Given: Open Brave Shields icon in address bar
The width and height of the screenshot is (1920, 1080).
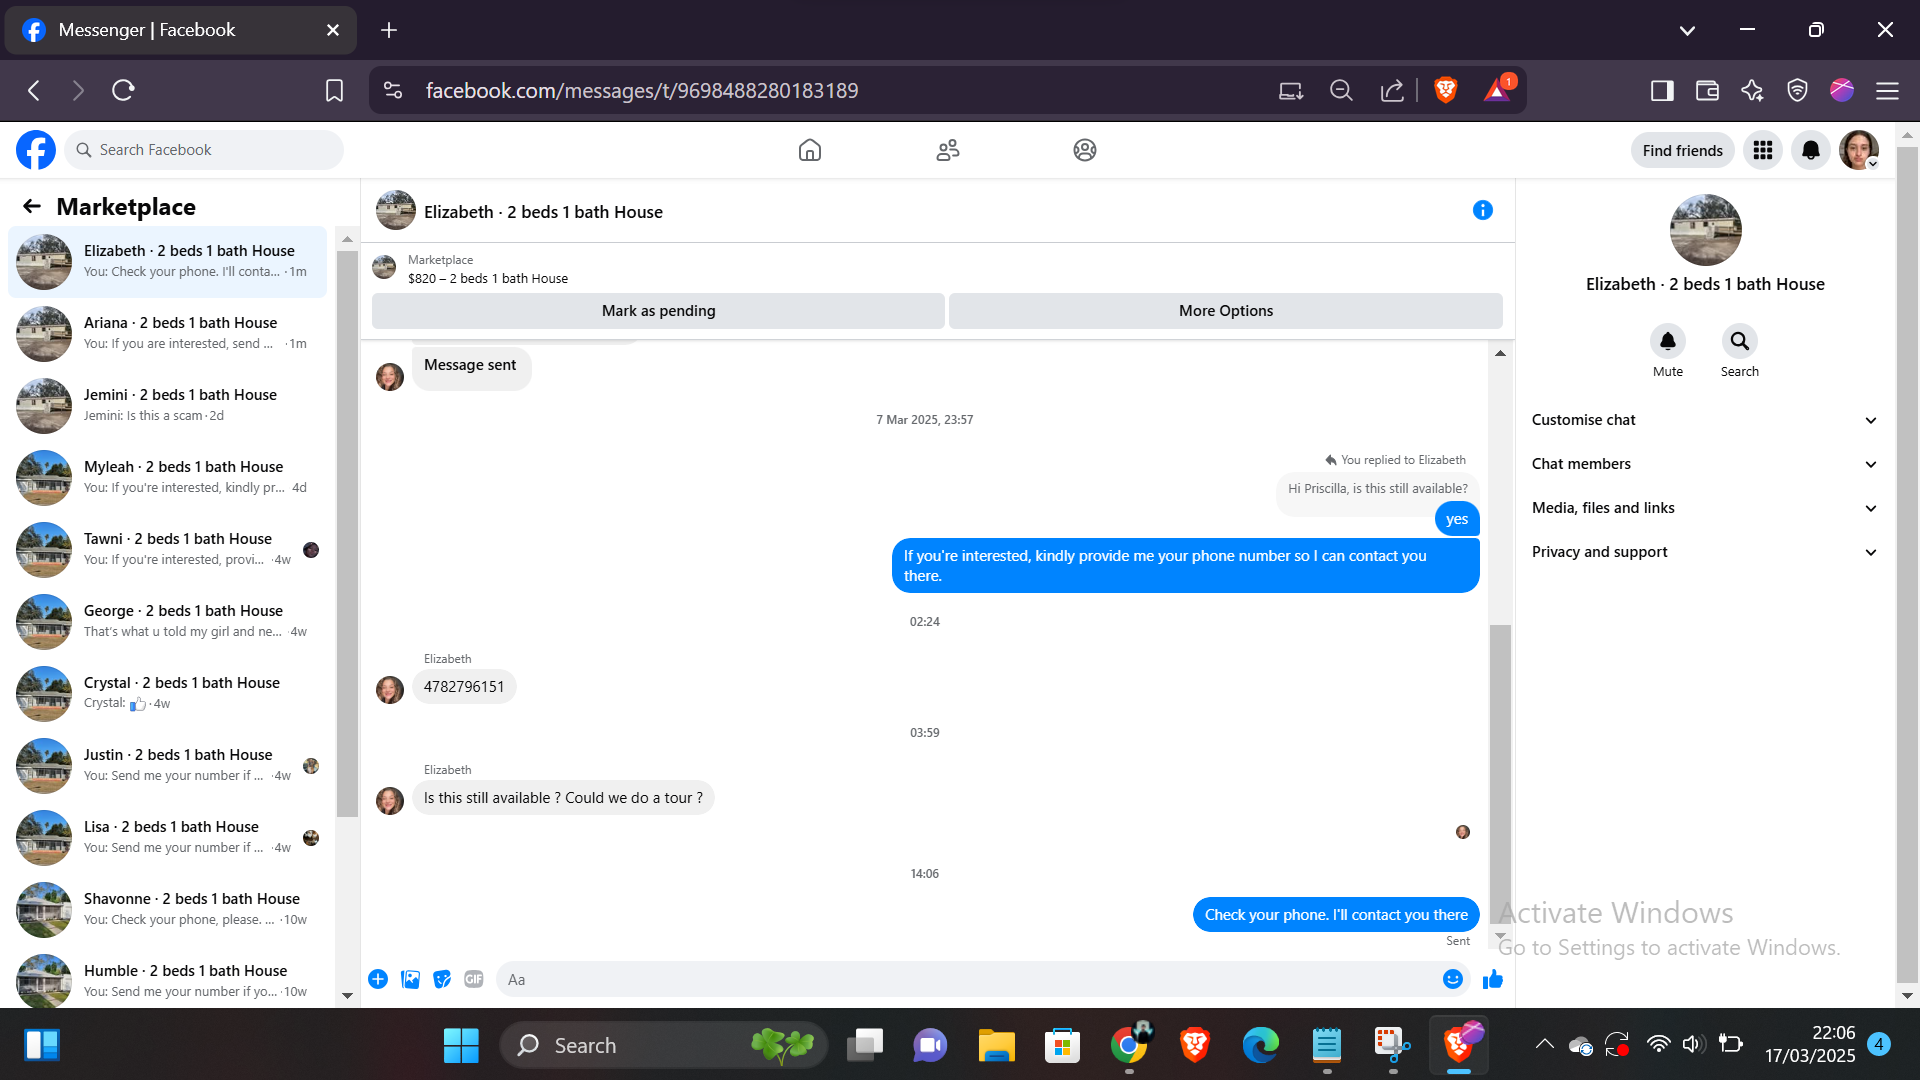Looking at the screenshot, I should pos(1445,90).
